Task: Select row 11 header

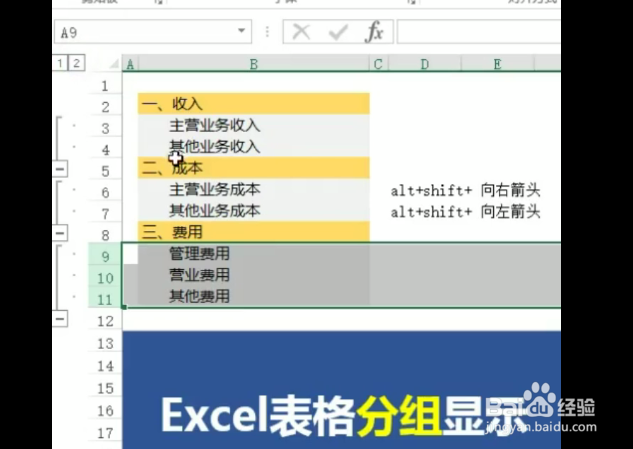Action: click(105, 299)
